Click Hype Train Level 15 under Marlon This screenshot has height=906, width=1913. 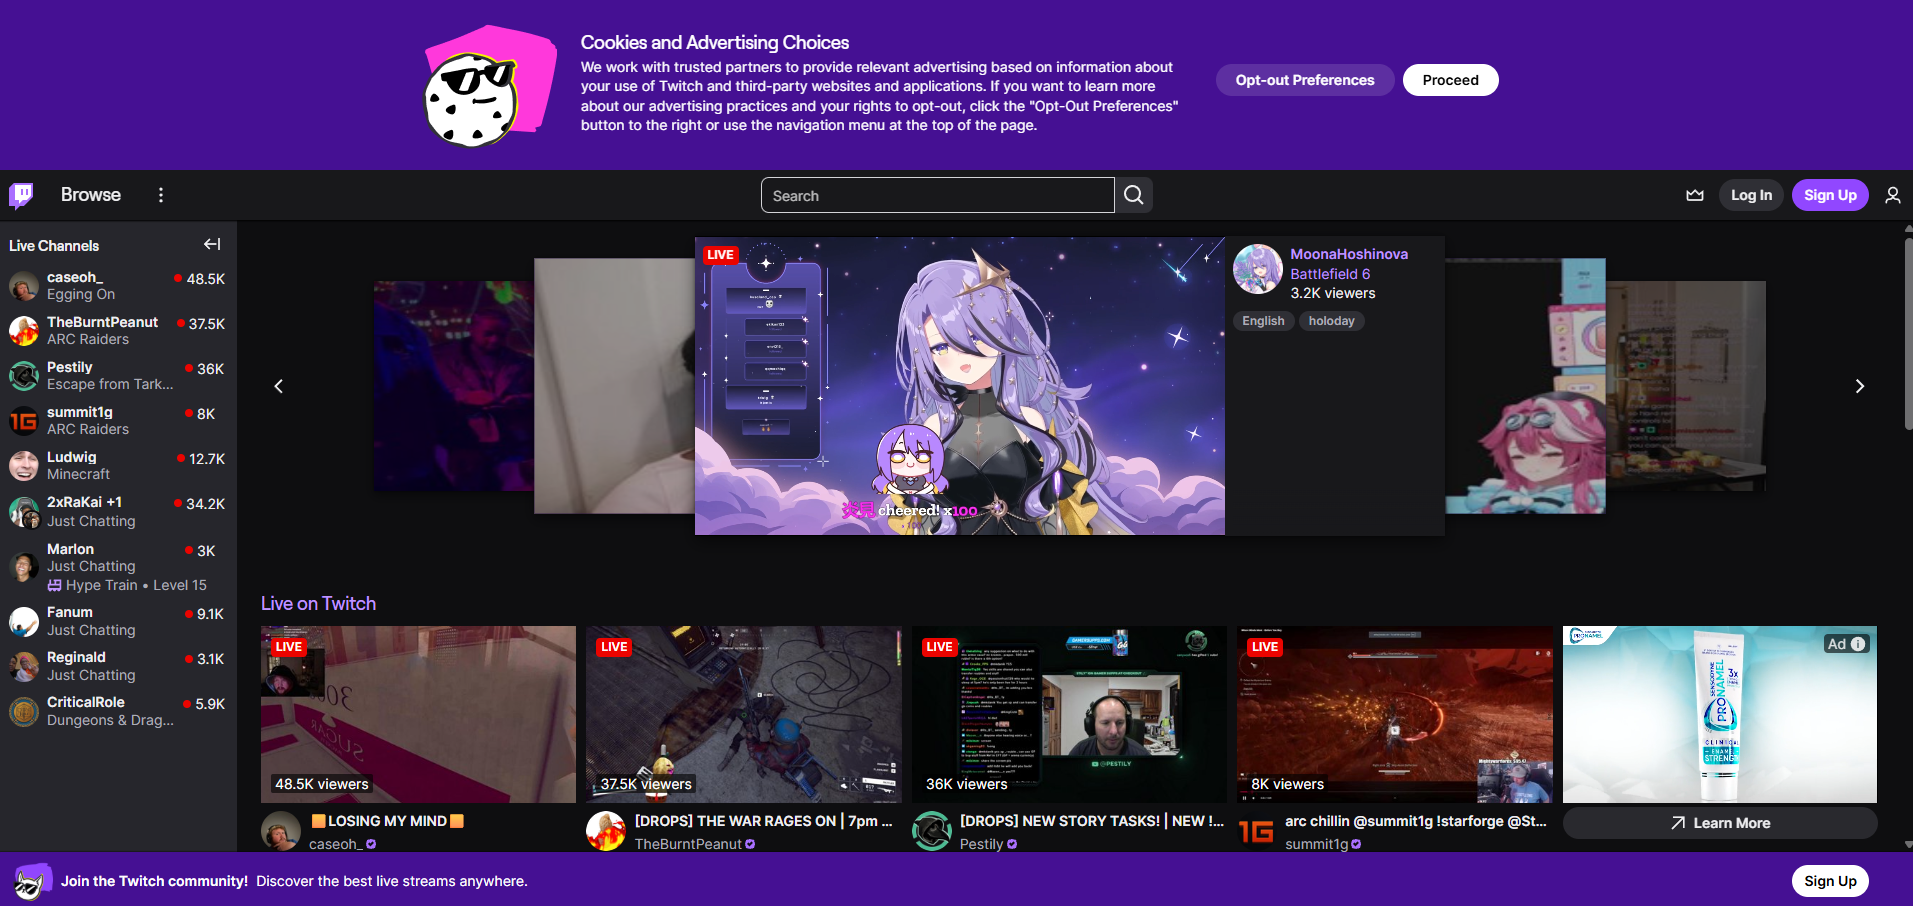(127, 585)
